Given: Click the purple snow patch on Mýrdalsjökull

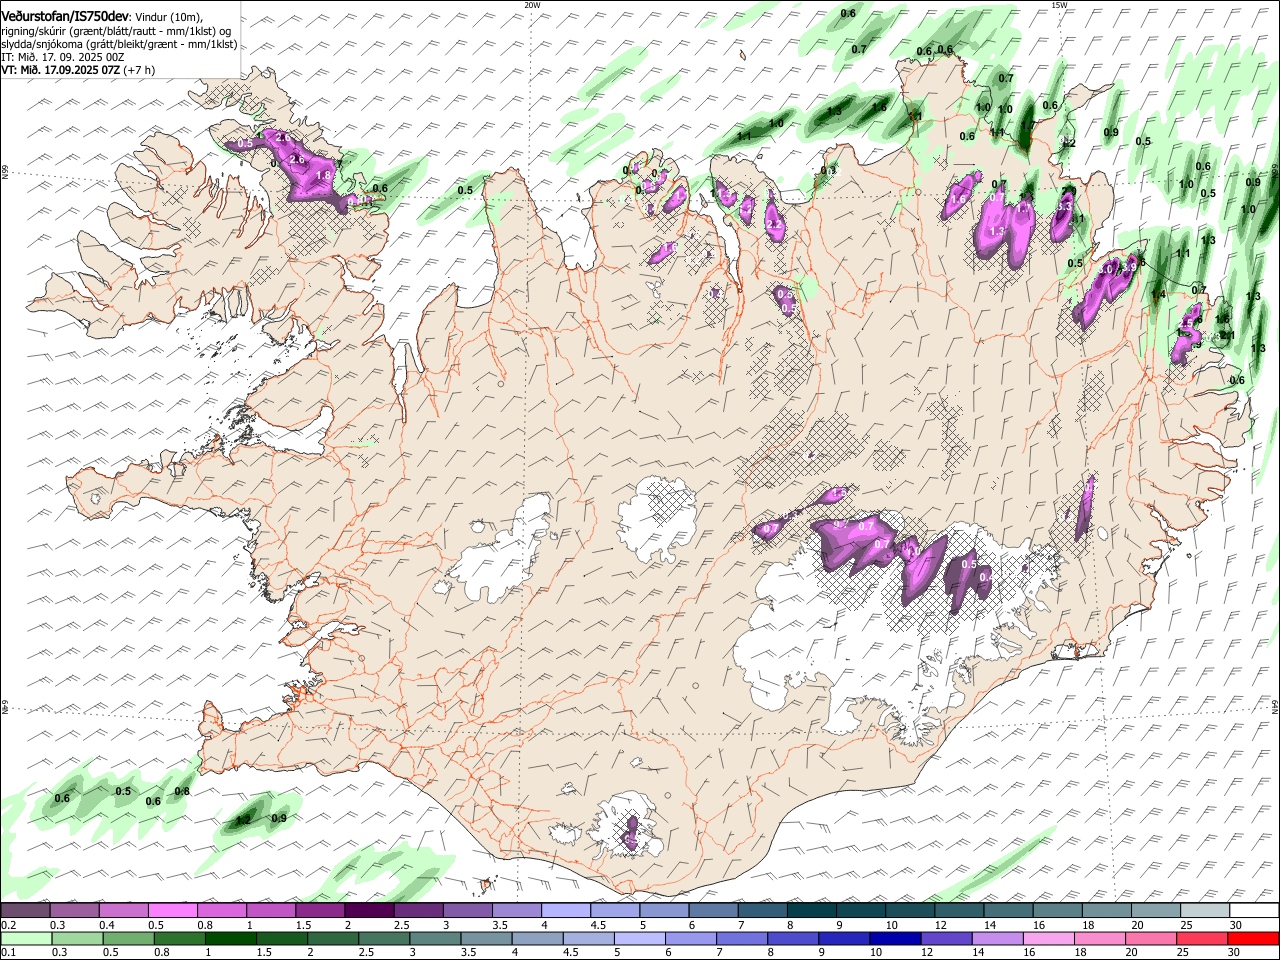Looking at the screenshot, I should (x=631, y=832).
